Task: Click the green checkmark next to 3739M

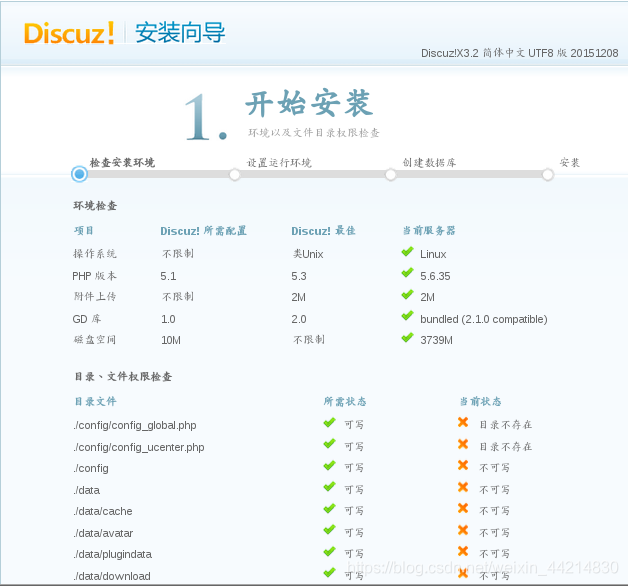Action: pyautogui.click(x=407, y=338)
